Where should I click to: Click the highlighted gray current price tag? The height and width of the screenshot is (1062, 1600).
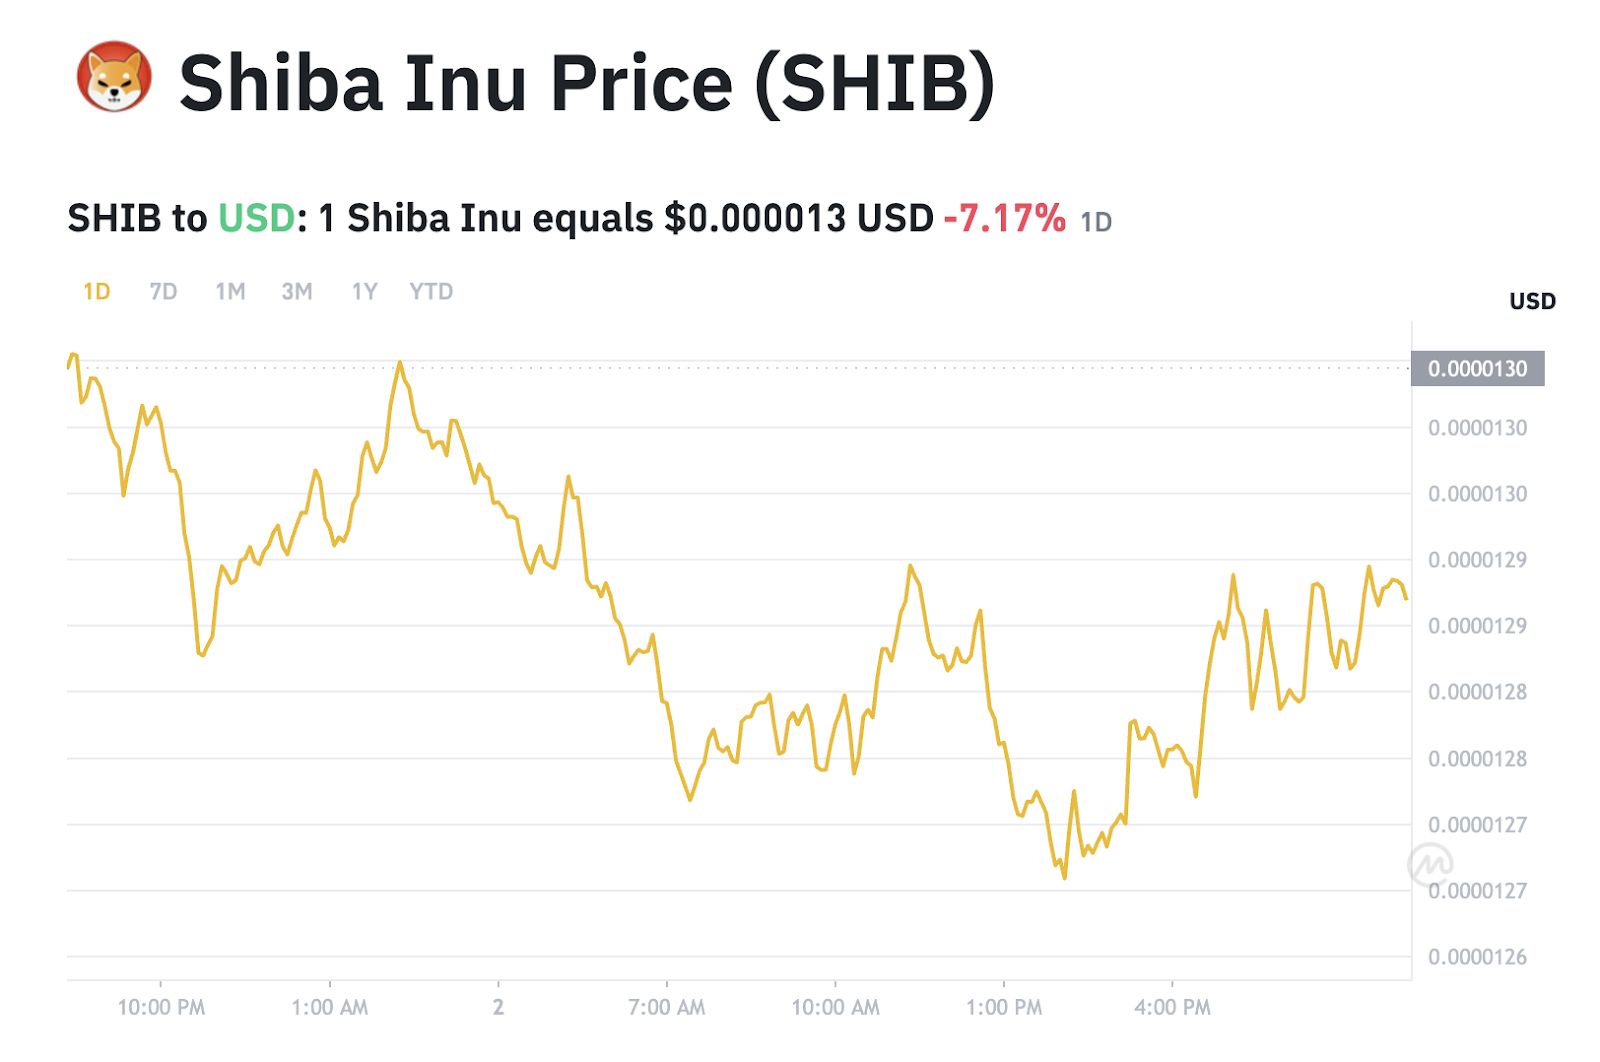click(1477, 369)
